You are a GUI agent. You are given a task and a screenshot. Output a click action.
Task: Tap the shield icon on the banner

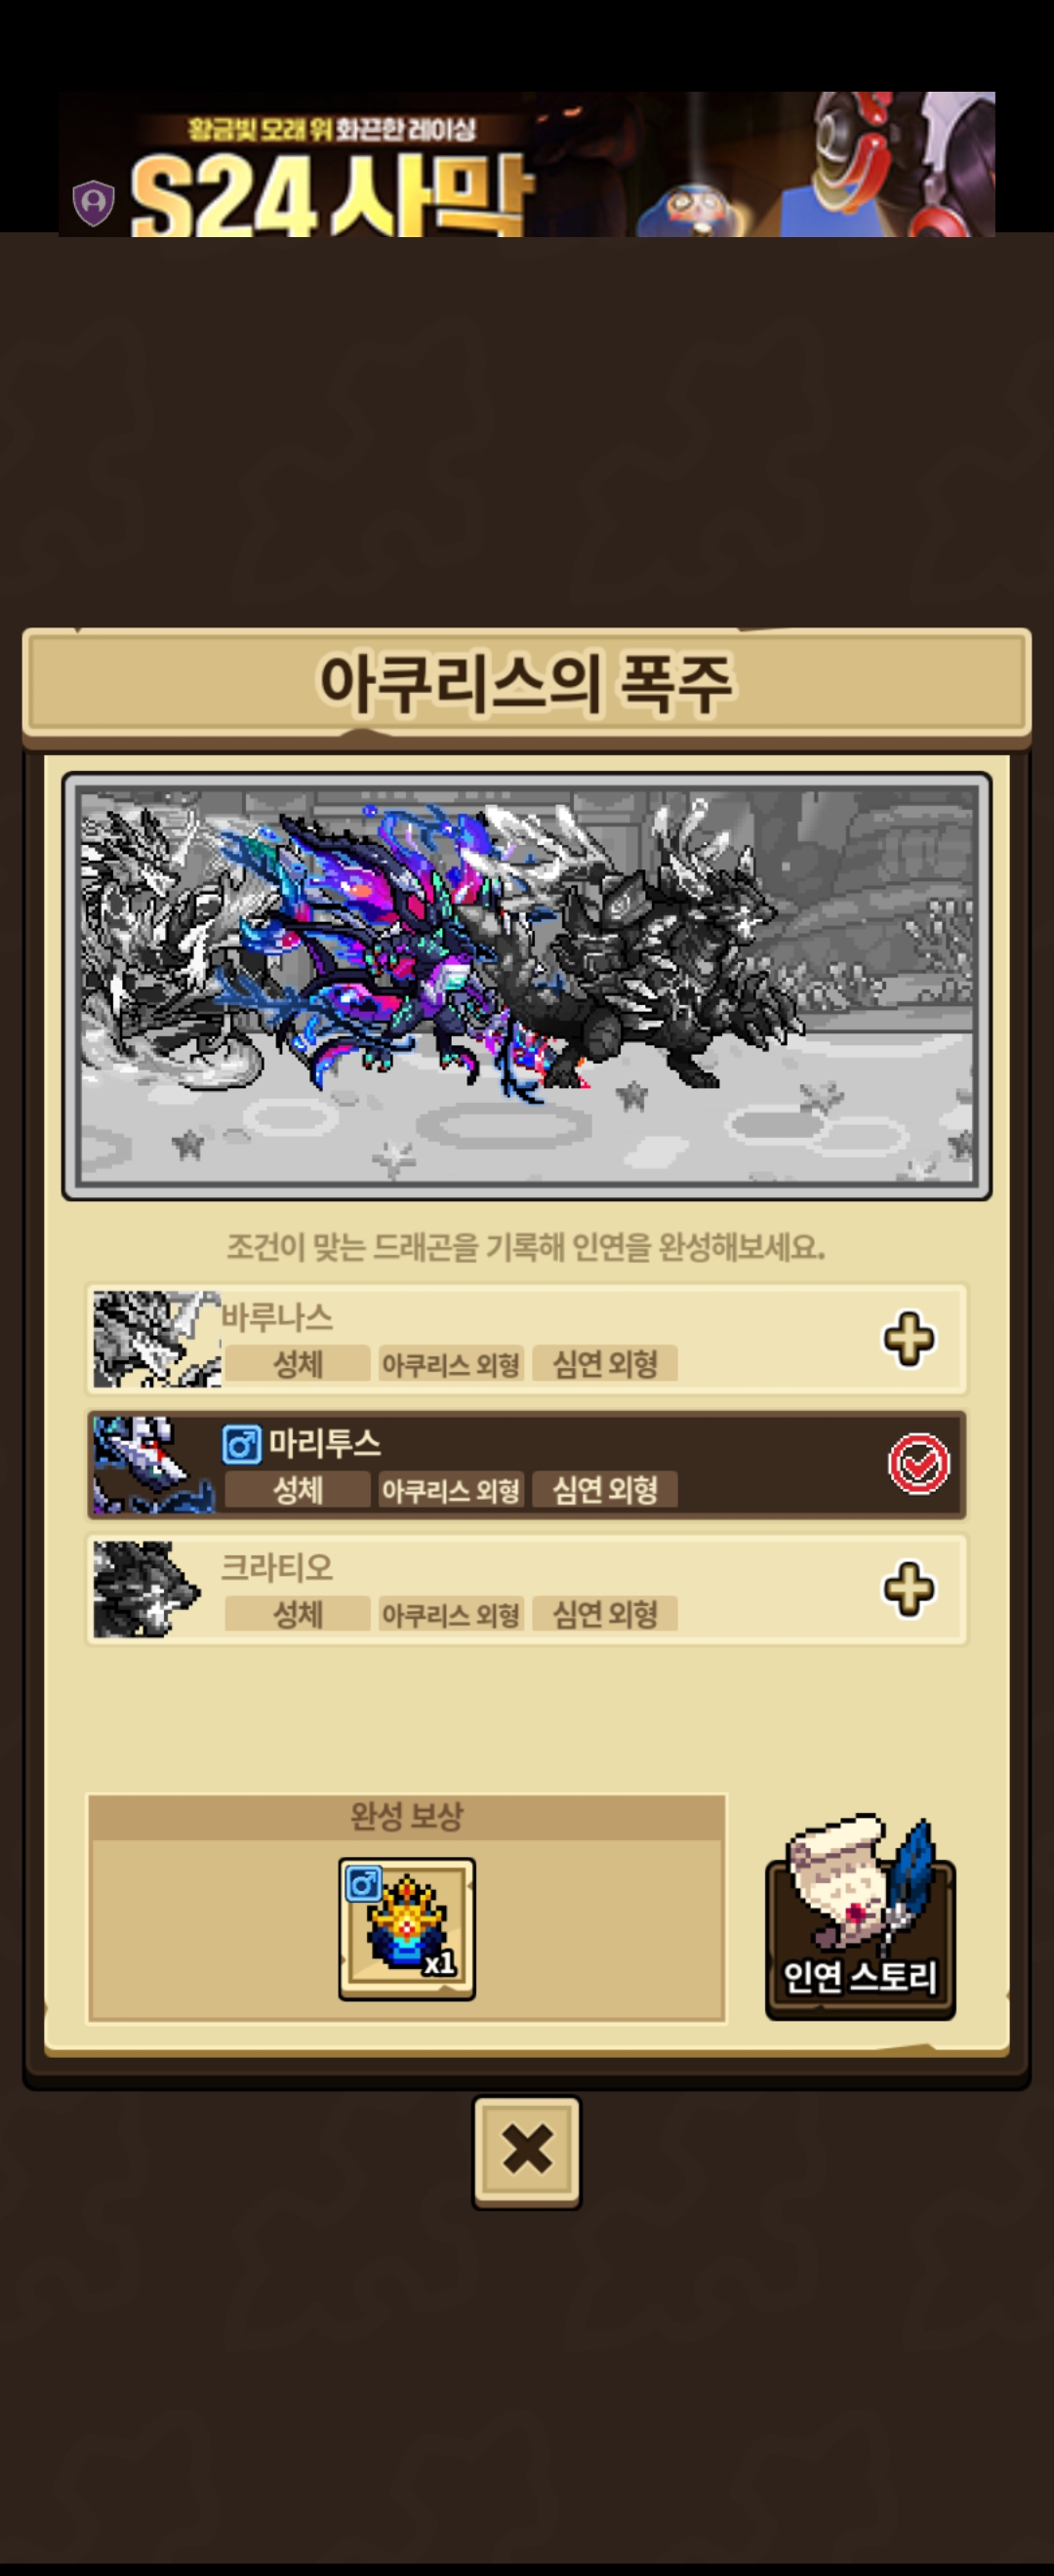(x=93, y=203)
